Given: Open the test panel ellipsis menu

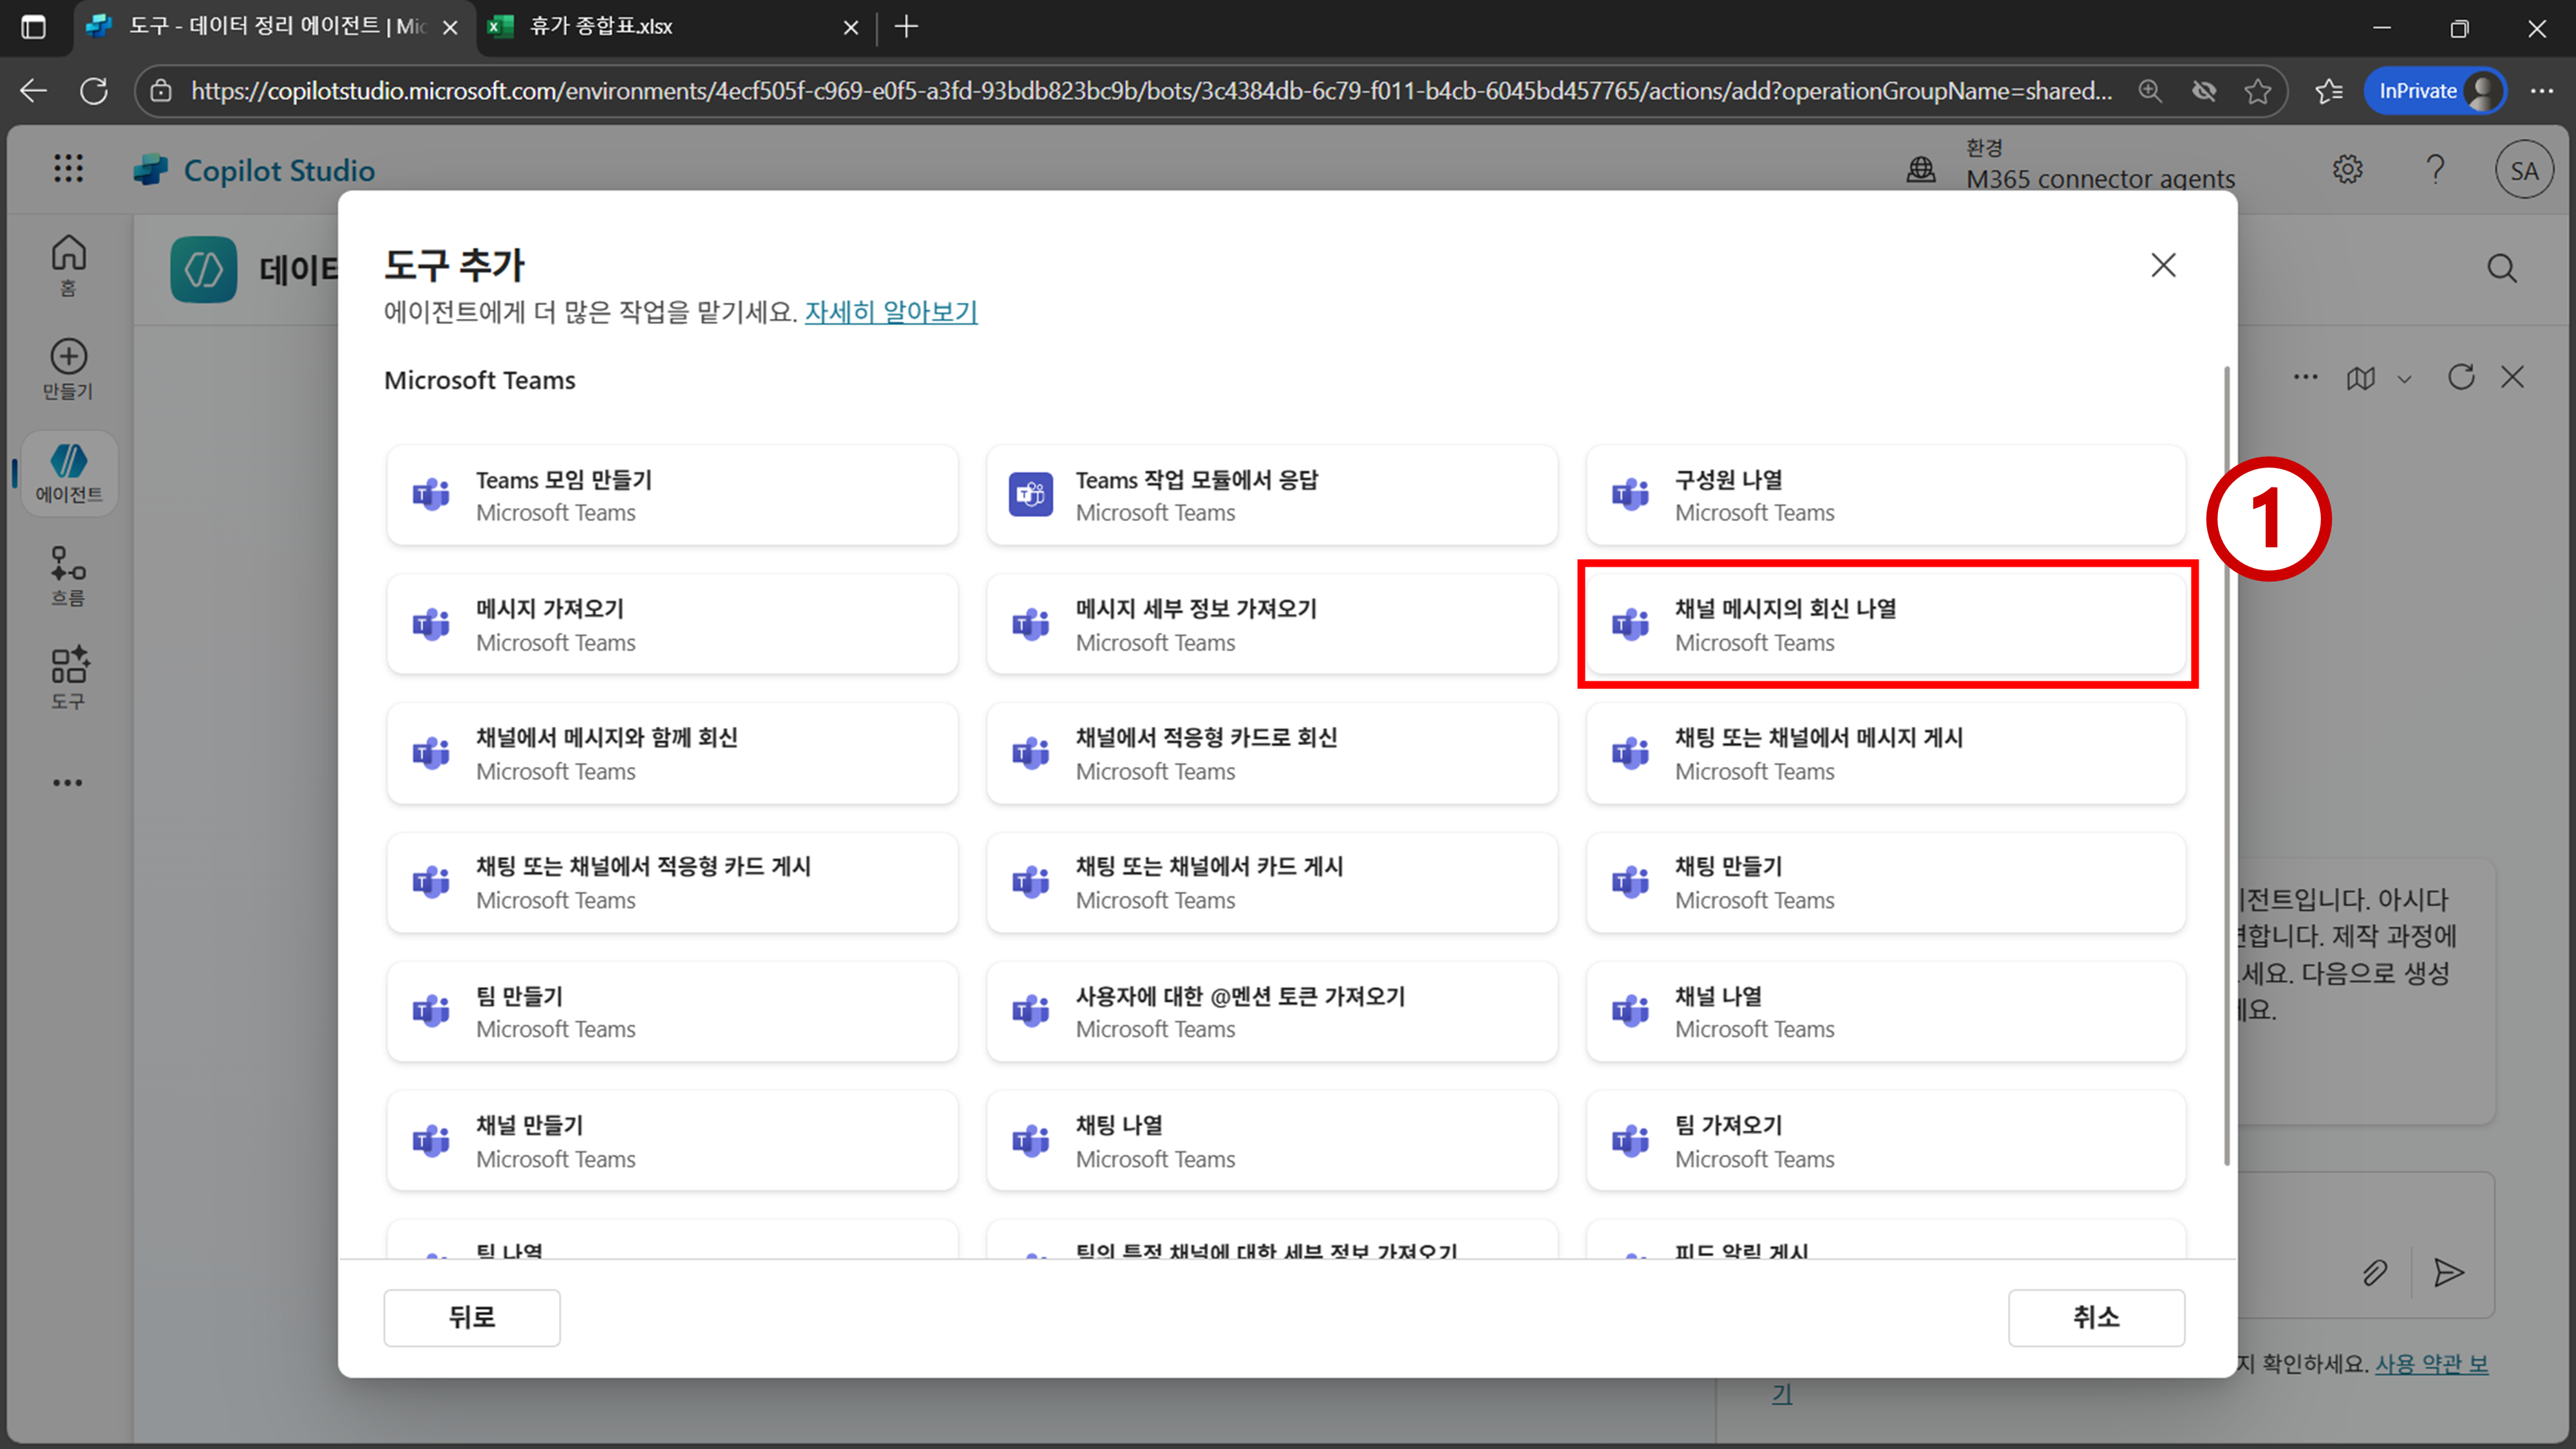Looking at the screenshot, I should 2305,377.
